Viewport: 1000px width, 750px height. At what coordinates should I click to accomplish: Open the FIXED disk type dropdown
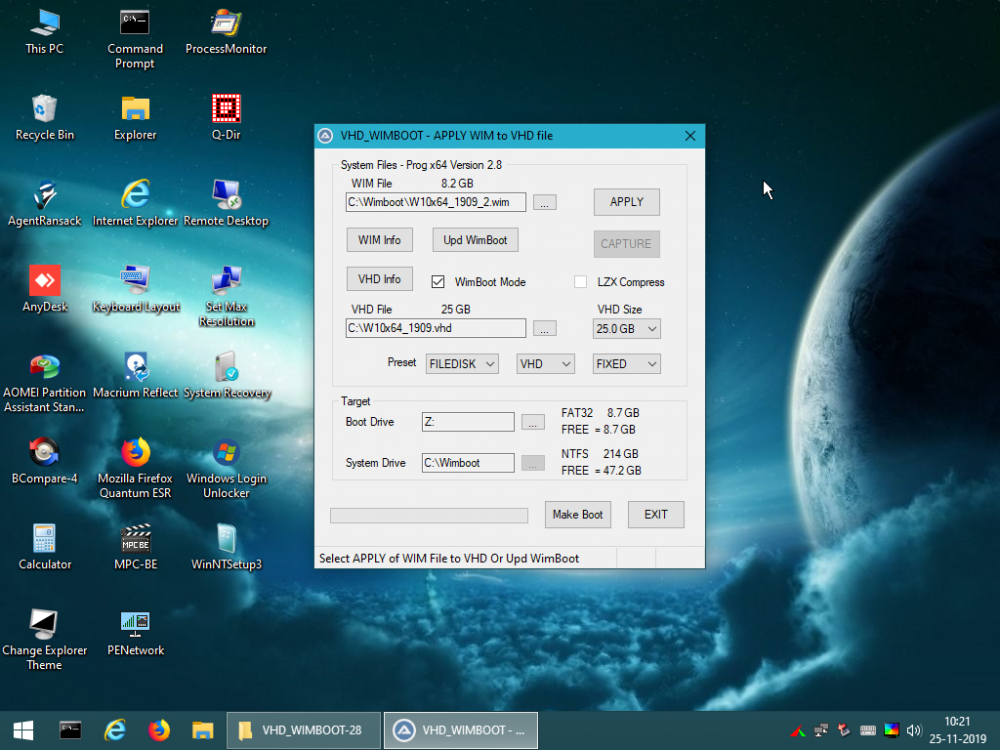(x=626, y=363)
